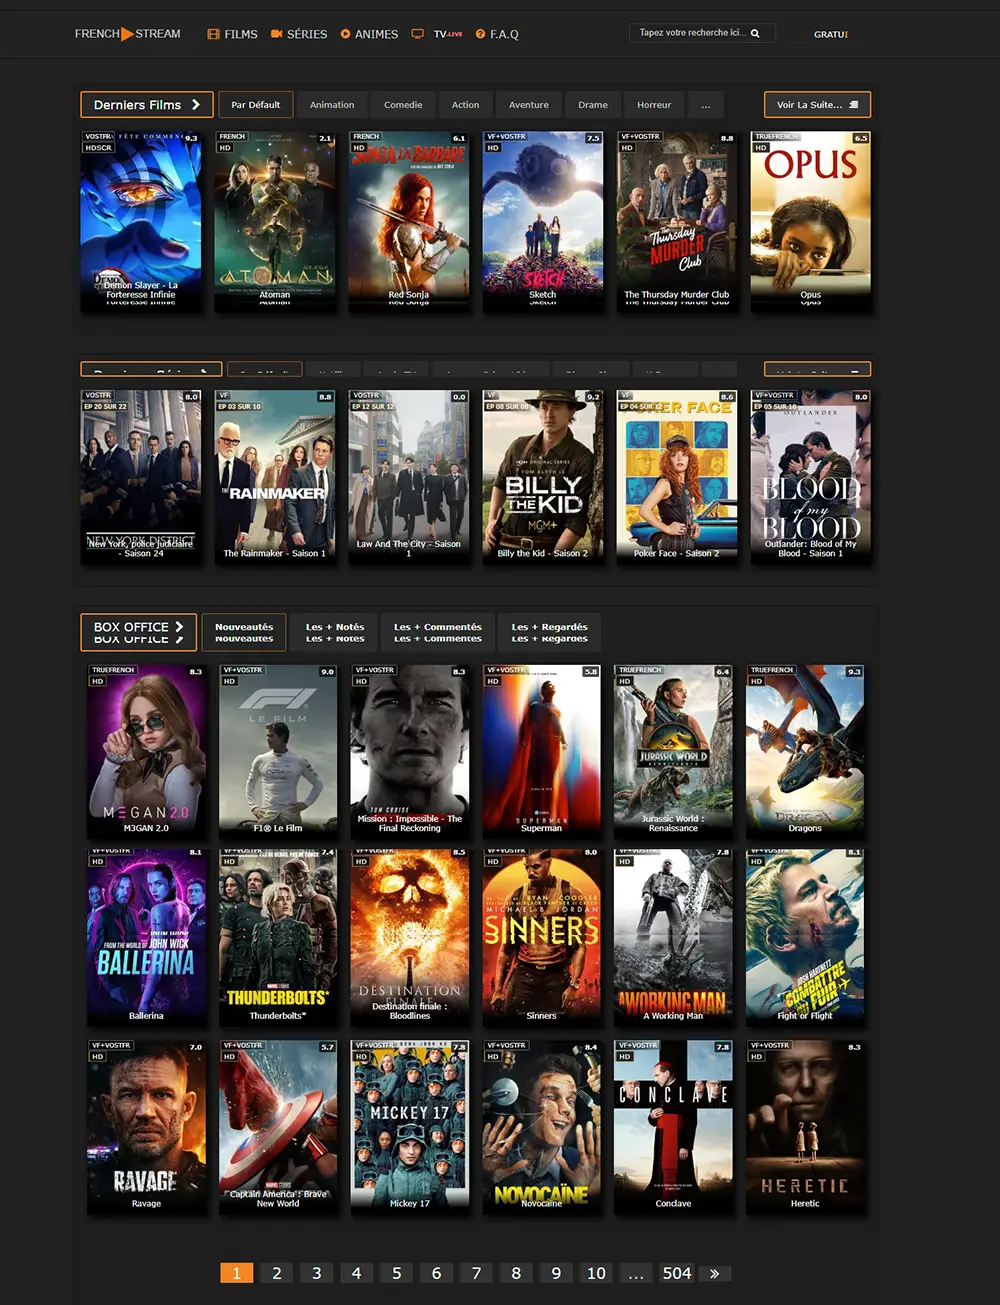Image resolution: width=1000 pixels, height=1305 pixels.
Task: Select the Action genre tab
Action: 465,105
